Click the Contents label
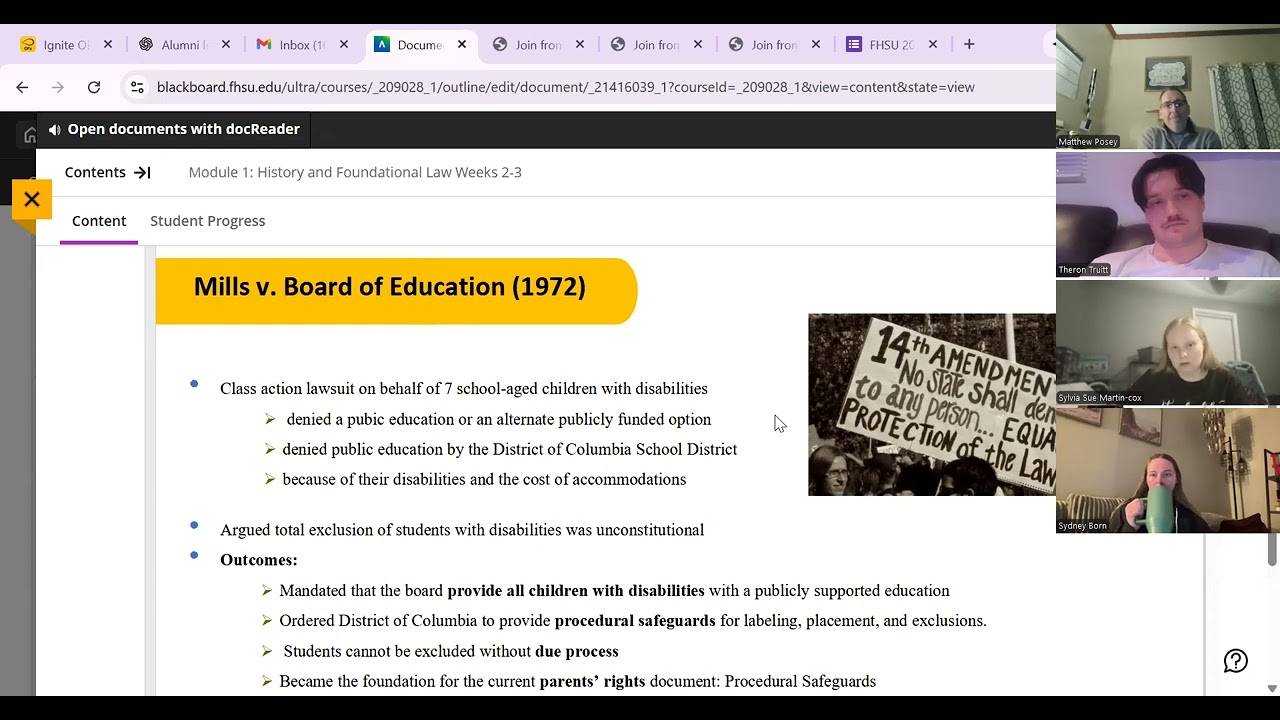This screenshot has width=1280, height=720. [95, 172]
